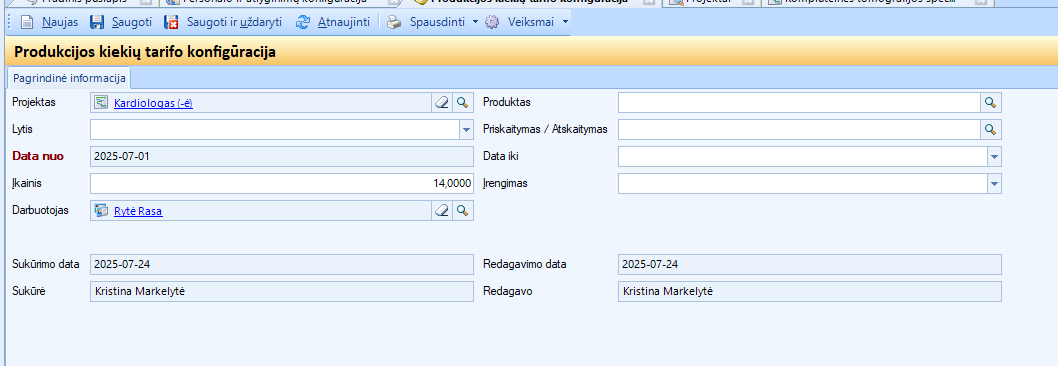Click the Data nuo field showing 2025-07-01

tap(282, 157)
